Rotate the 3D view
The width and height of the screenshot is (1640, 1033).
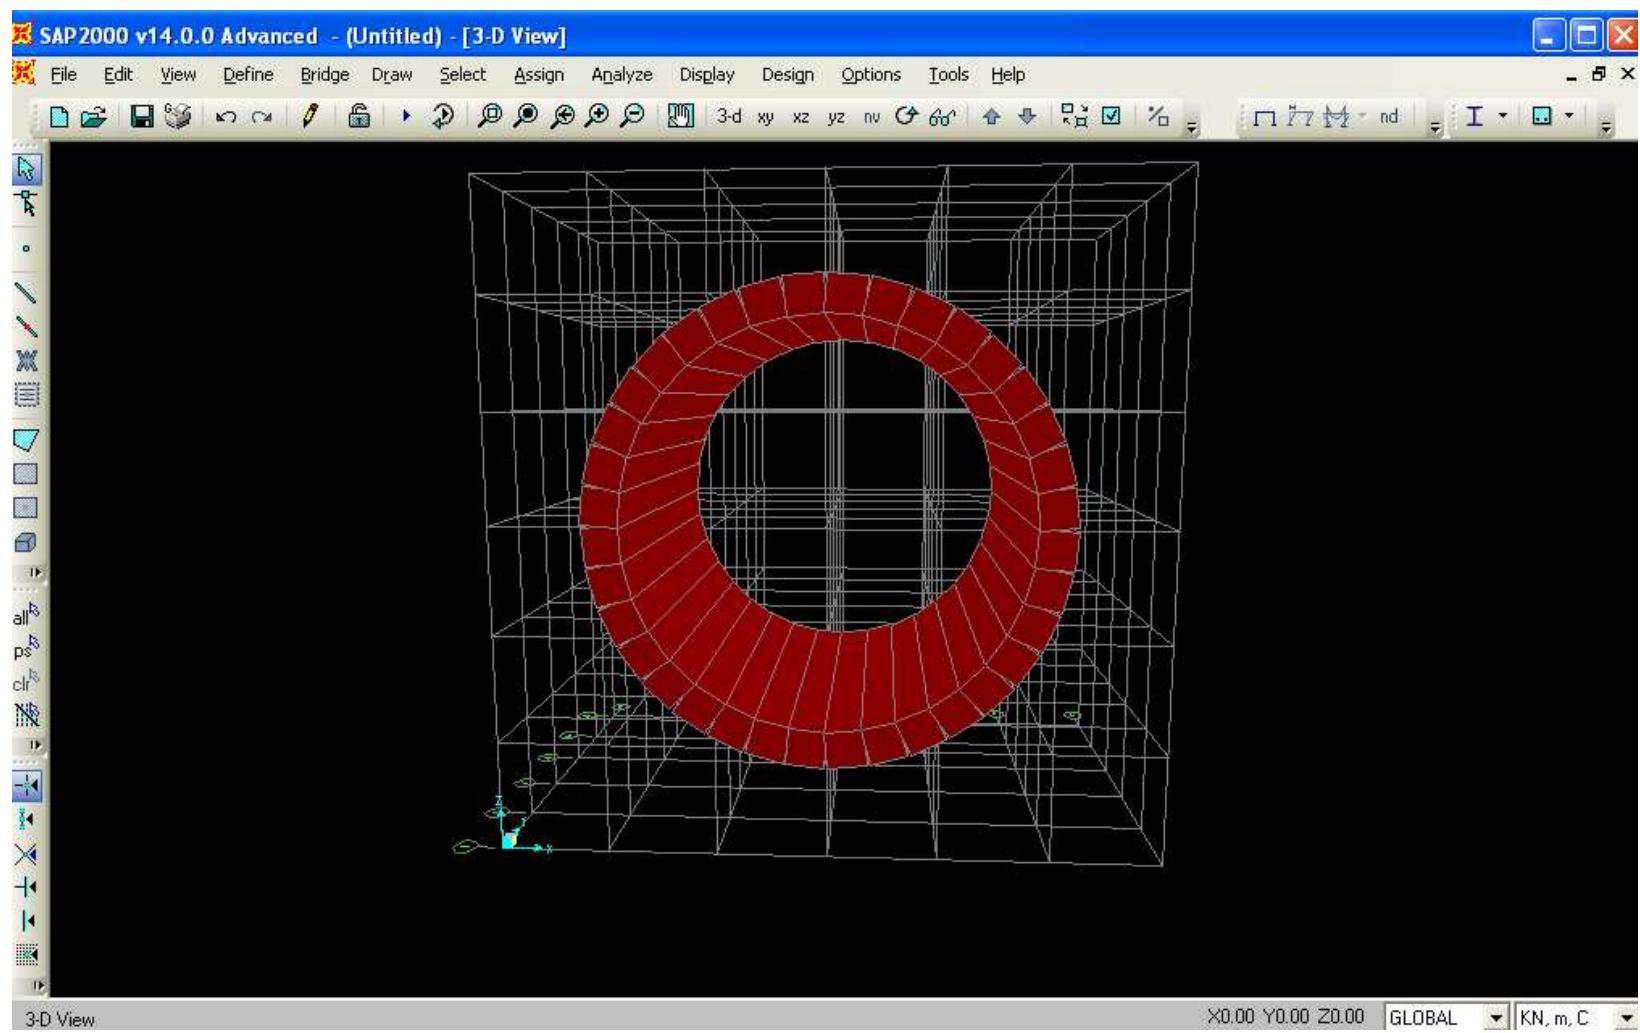(905, 117)
